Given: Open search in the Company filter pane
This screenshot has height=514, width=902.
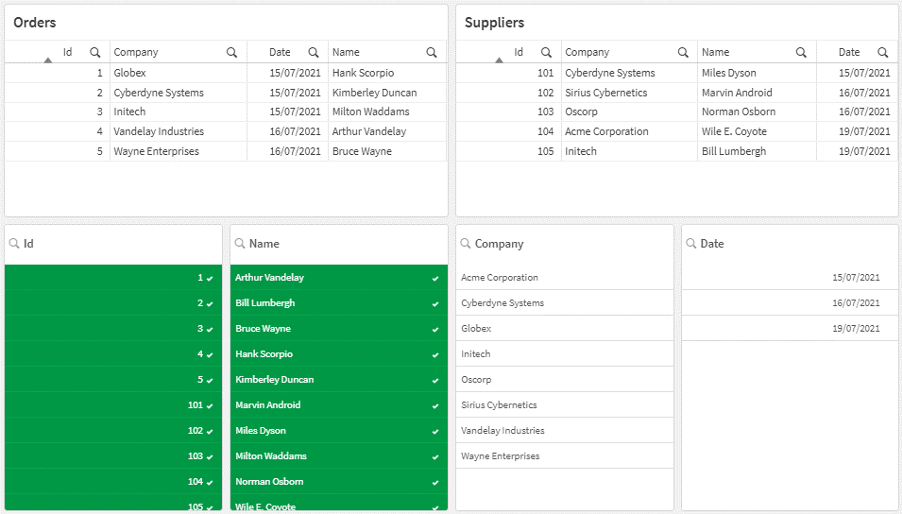Looking at the screenshot, I should point(465,244).
